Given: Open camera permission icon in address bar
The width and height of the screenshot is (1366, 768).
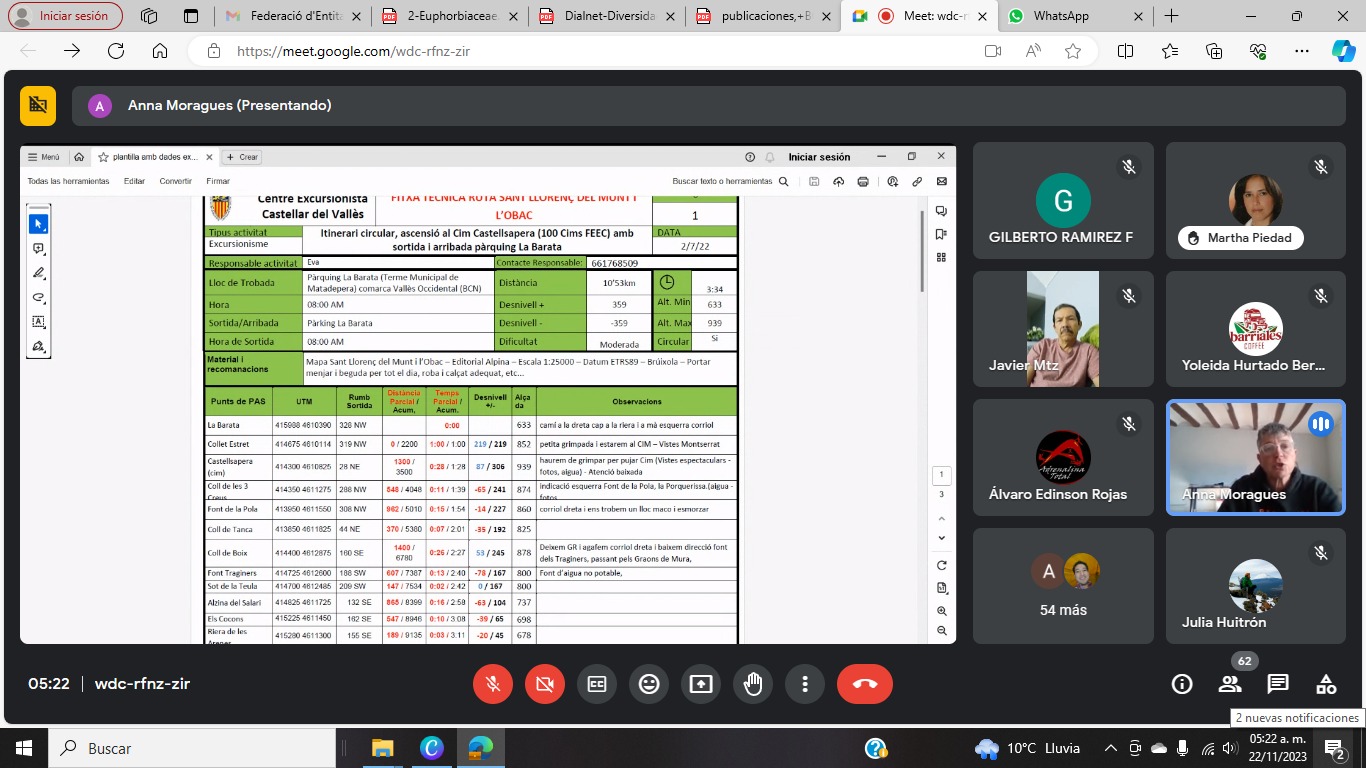Looking at the screenshot, I should coord(992,51).
